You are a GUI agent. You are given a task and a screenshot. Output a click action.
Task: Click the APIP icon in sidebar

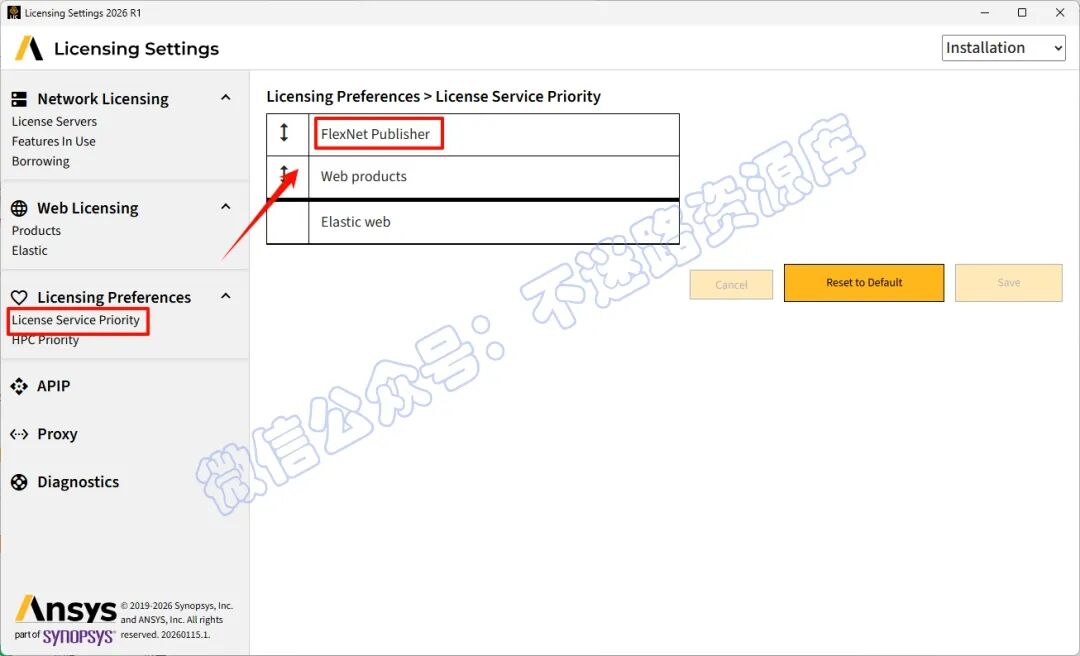click(x=19, y=386)
